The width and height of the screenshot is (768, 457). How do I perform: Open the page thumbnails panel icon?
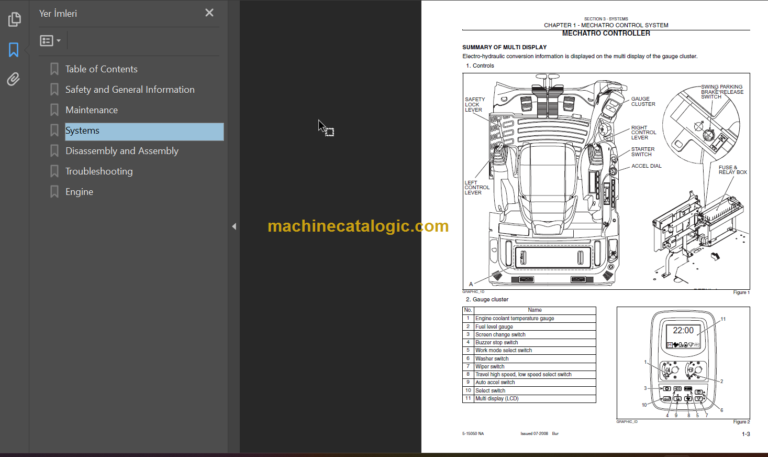[x=14, y=19]
